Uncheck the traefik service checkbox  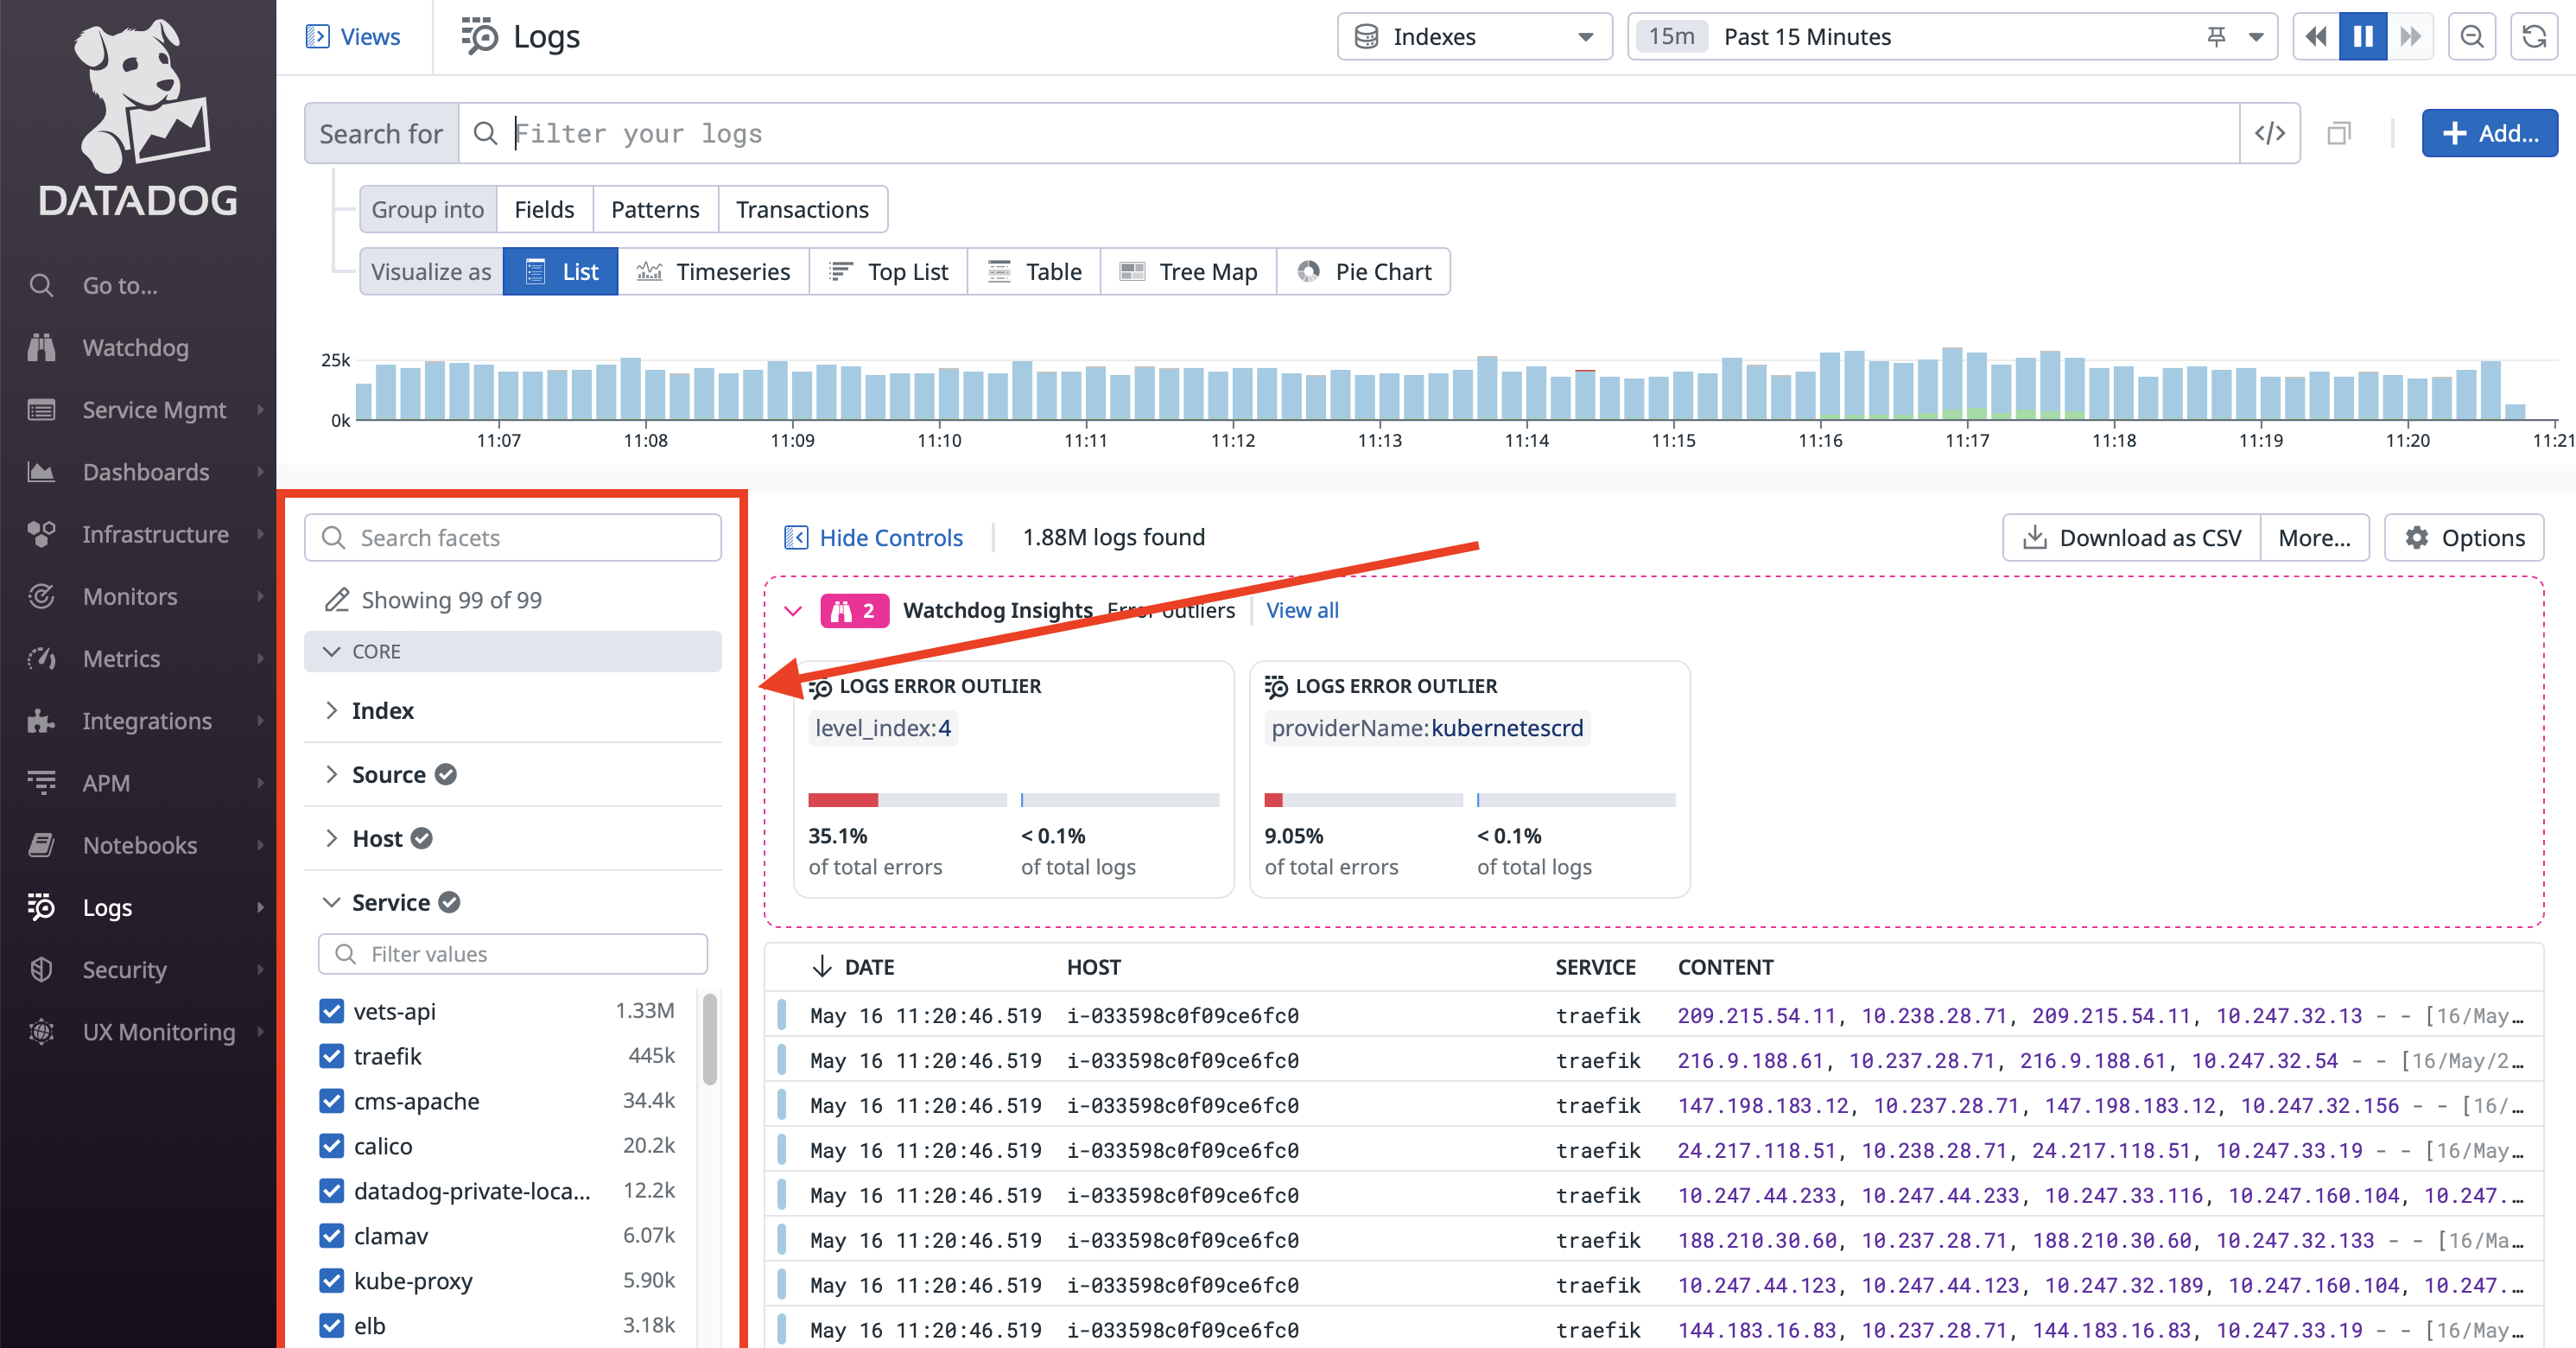click(x=332, y=1056)
